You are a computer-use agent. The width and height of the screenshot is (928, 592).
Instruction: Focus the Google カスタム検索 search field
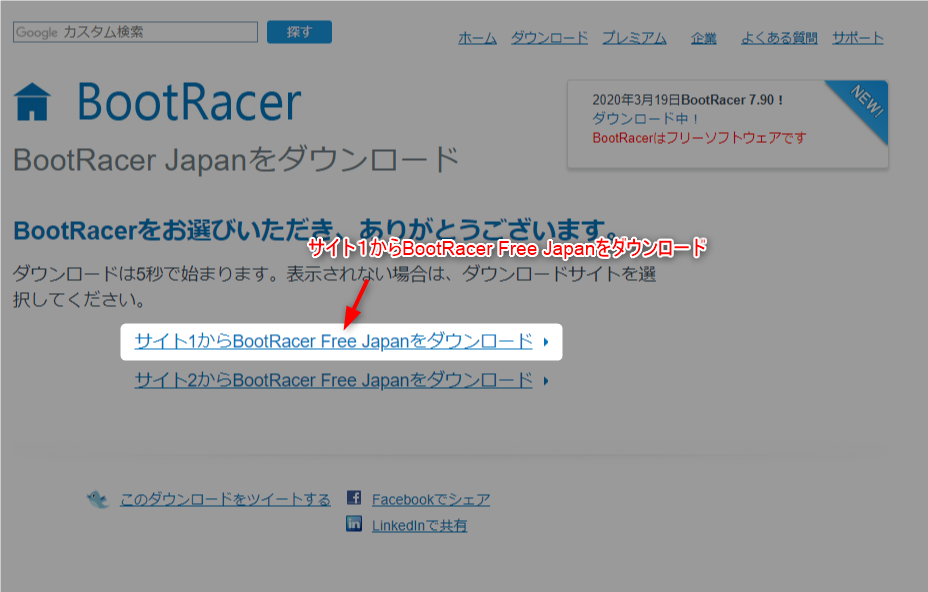coord(136,32)
